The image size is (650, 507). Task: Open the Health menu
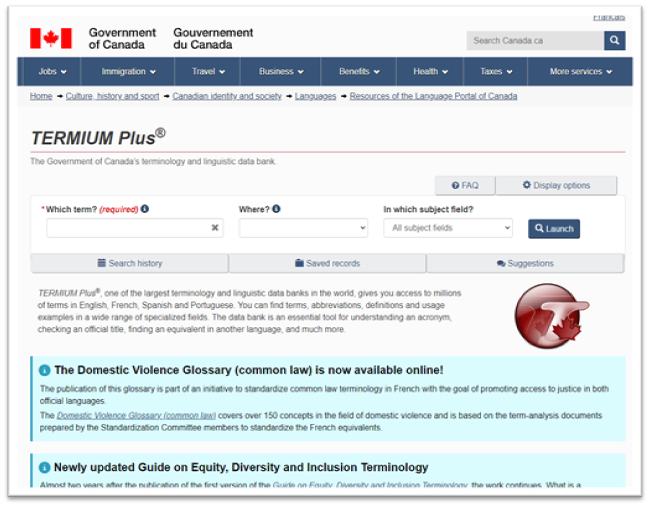(430, 72)
